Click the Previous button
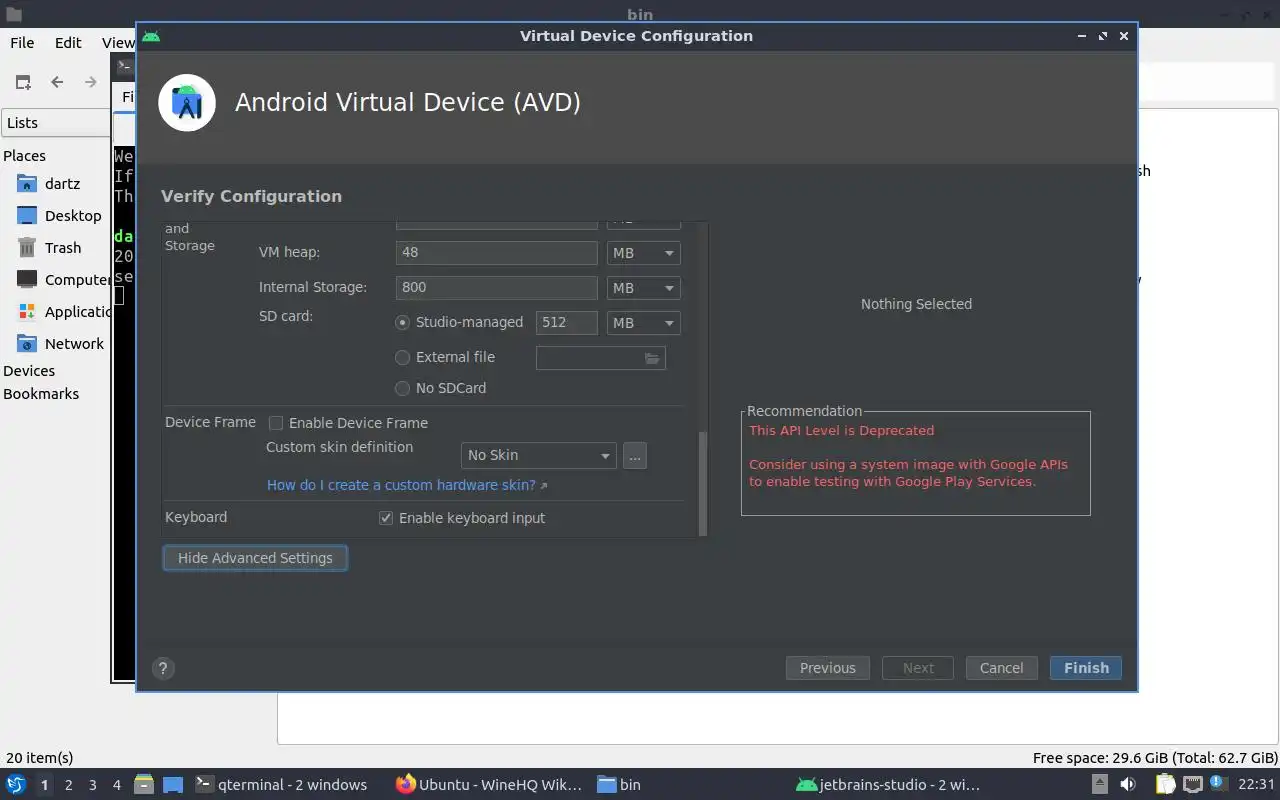 [x=828, y=669]
